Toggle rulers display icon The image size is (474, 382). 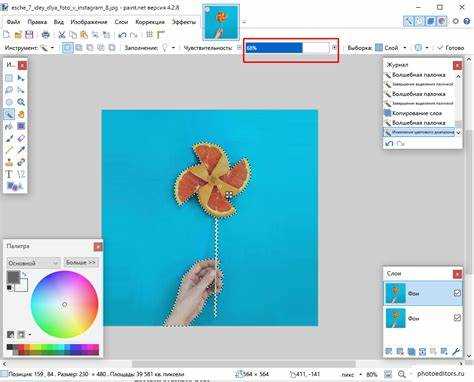click(161, 34)
